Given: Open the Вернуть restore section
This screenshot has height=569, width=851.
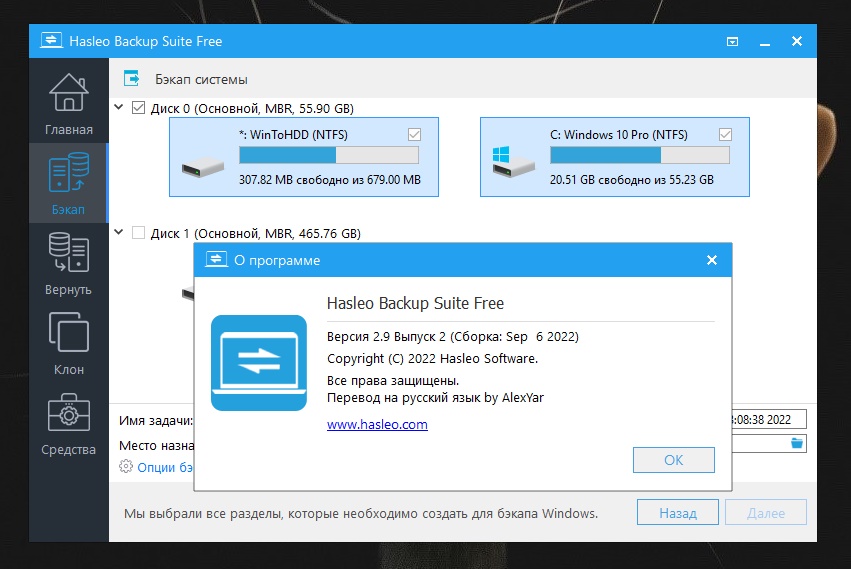Looking at the screenshot, I should [68, 263].
